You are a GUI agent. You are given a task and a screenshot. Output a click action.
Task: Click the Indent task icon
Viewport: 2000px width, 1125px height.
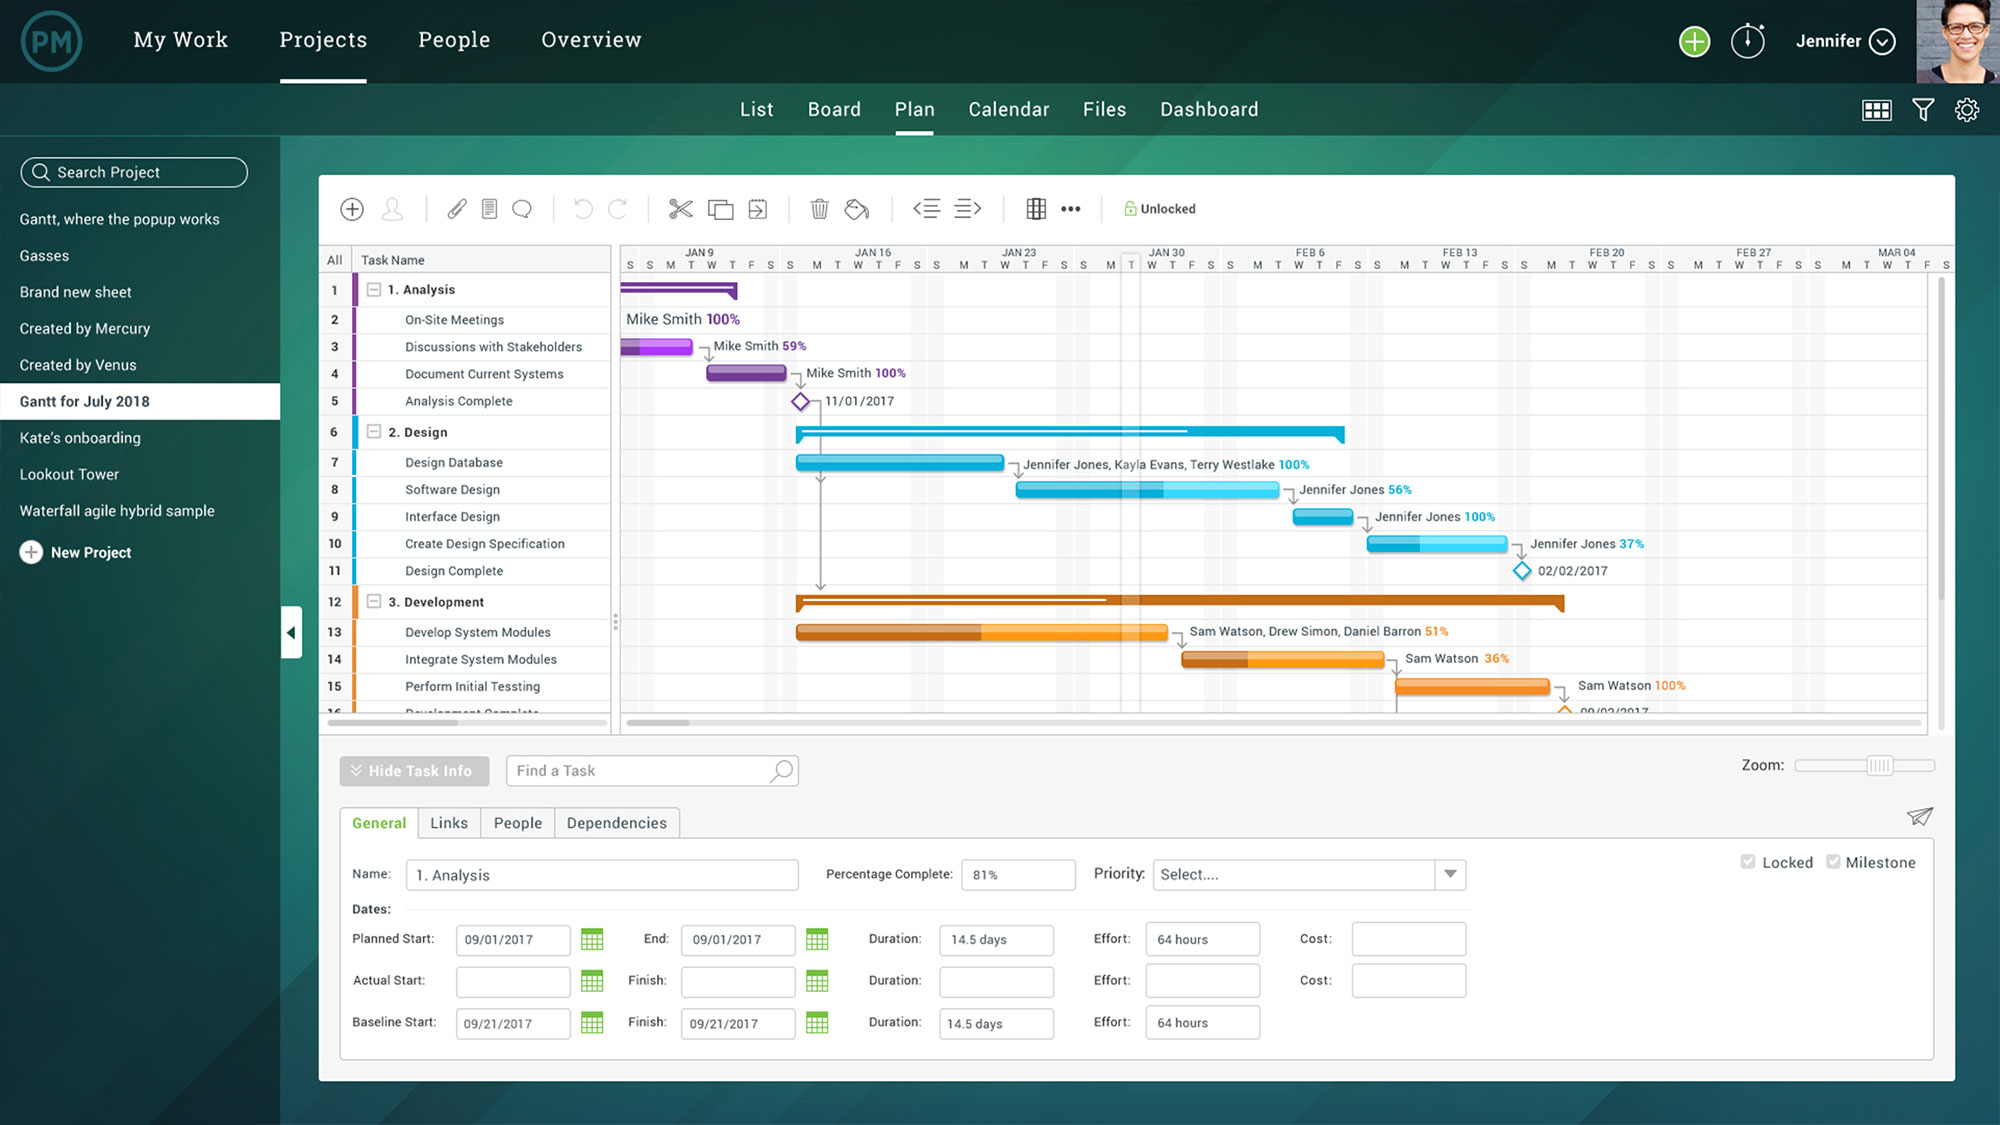point(966,207)
